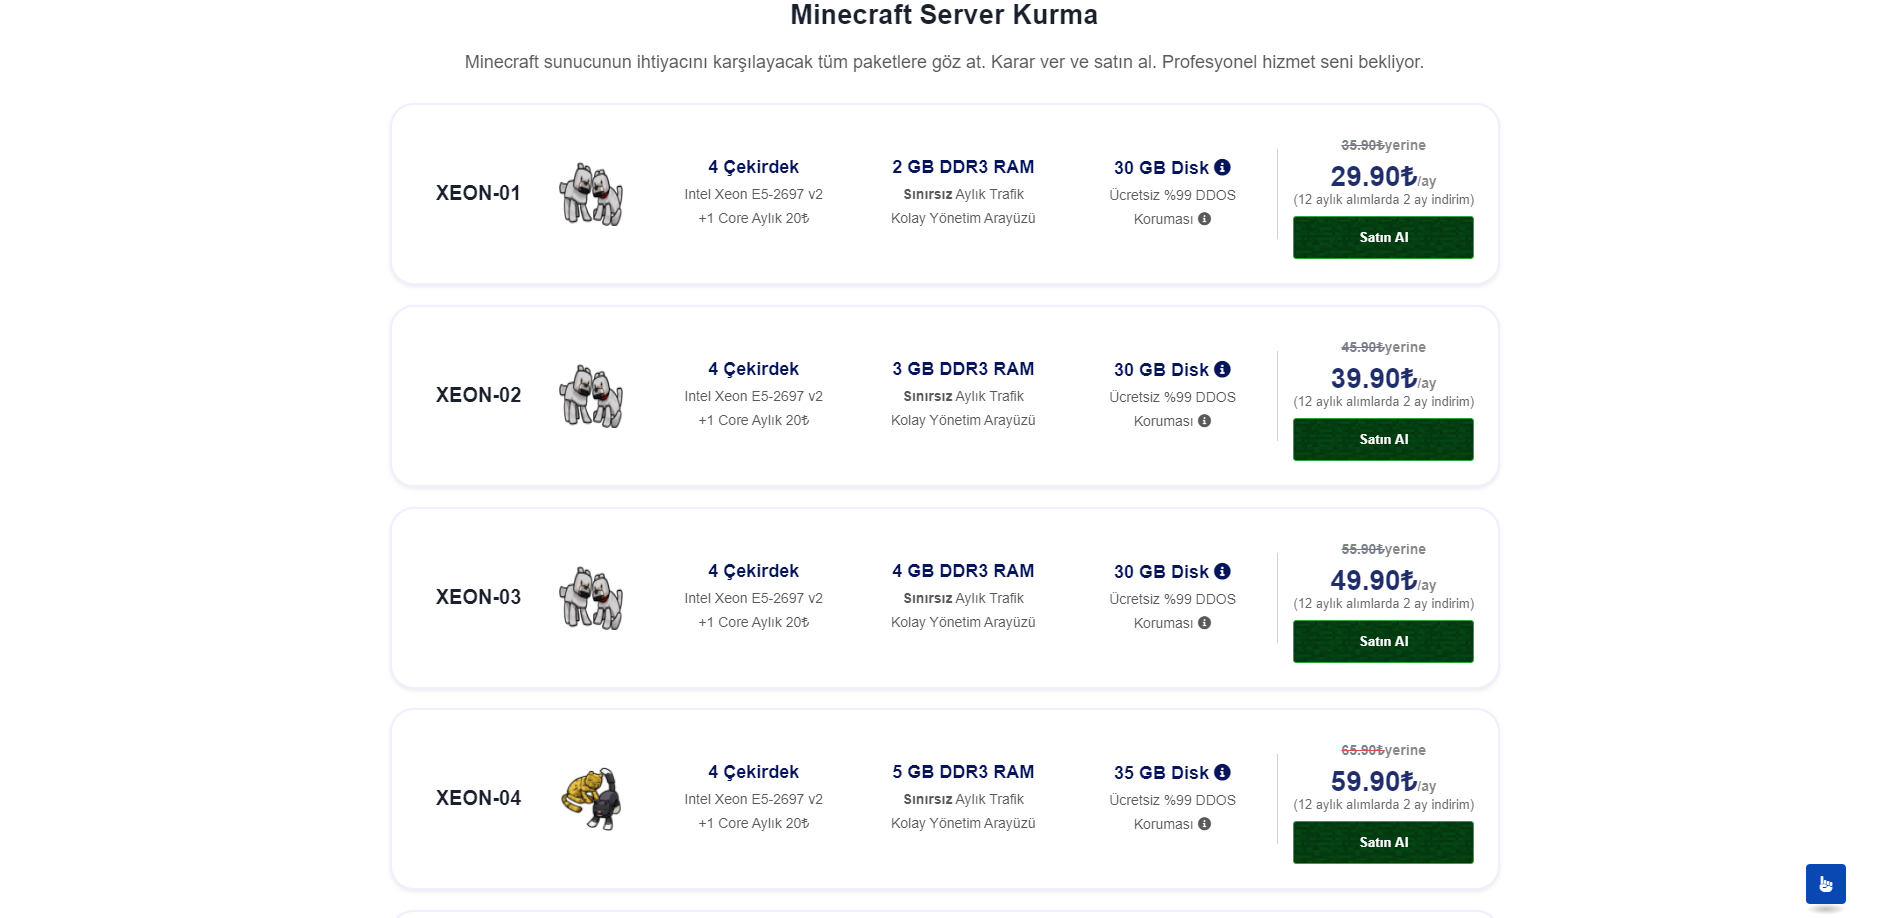The image size is (1892, 918).
Task: Select the XEON-02 package name
Action: tap(478, 395)
